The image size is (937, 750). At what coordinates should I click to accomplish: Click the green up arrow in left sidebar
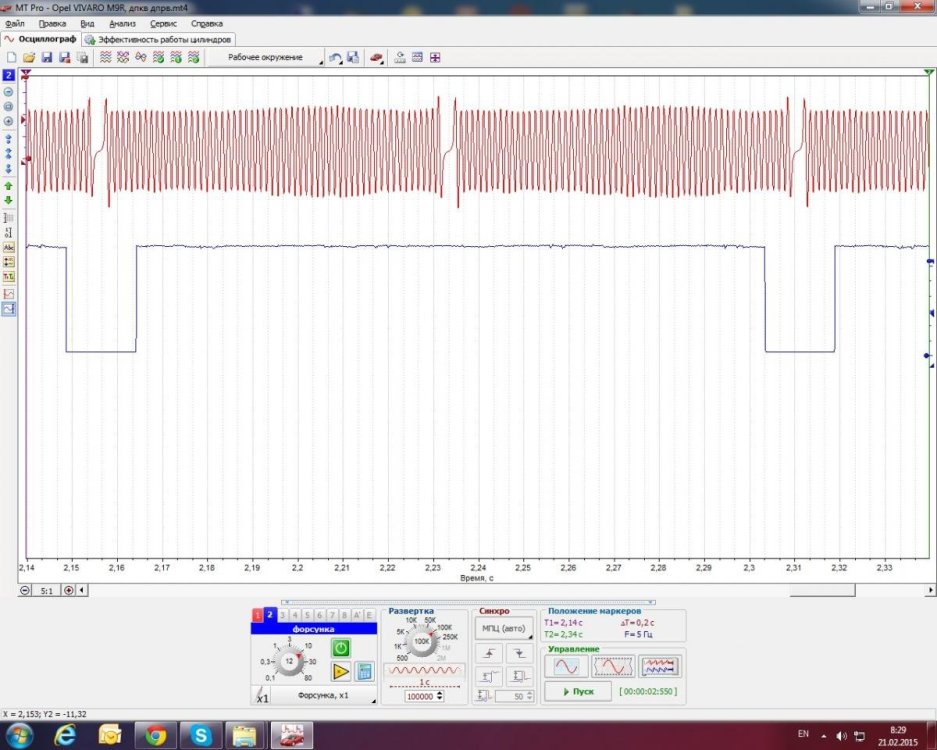tap(9, 186)
